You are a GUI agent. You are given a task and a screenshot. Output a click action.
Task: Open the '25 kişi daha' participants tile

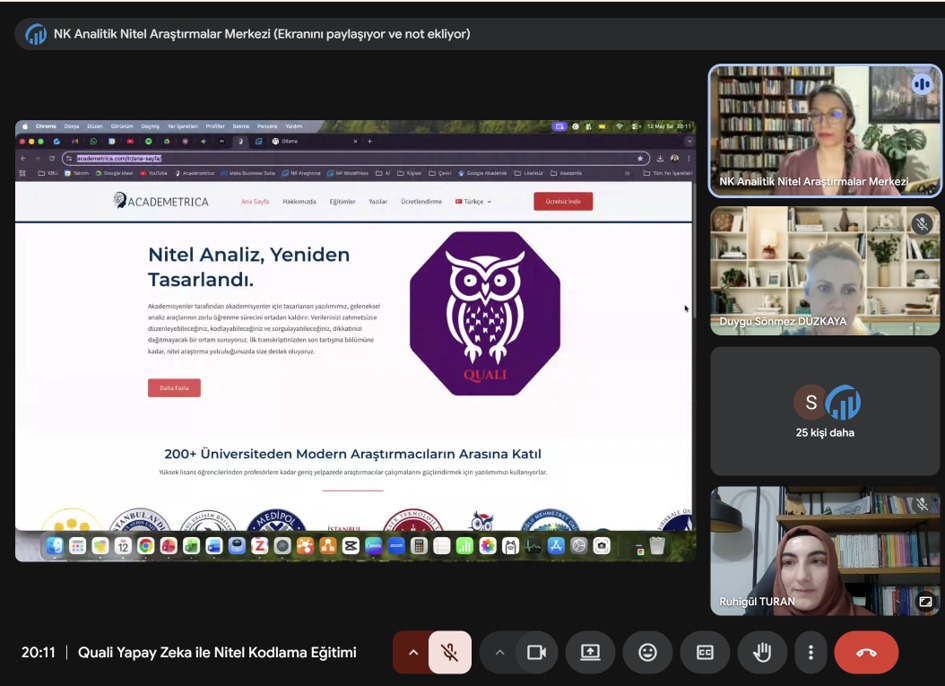[x=825, y=411]
